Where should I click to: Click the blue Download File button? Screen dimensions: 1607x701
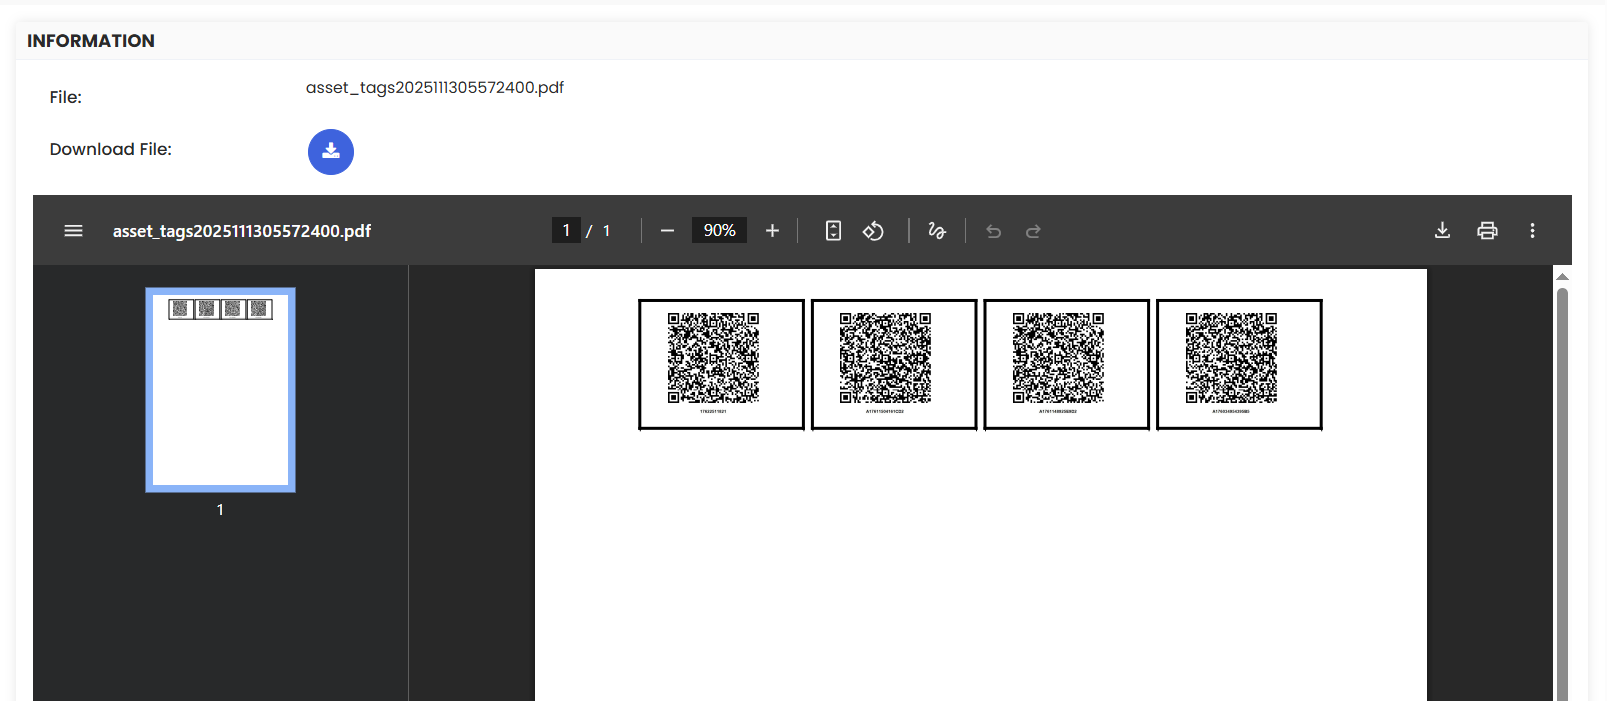pos(331,152)
